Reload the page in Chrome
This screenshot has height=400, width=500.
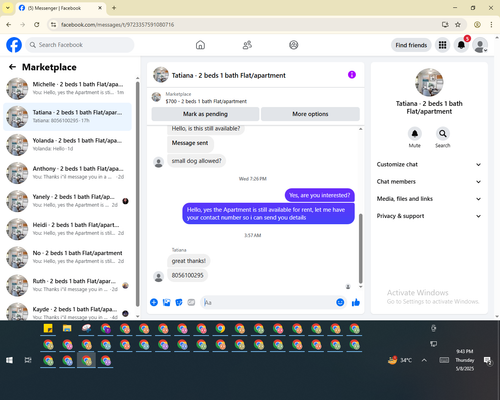coord(37,25)
